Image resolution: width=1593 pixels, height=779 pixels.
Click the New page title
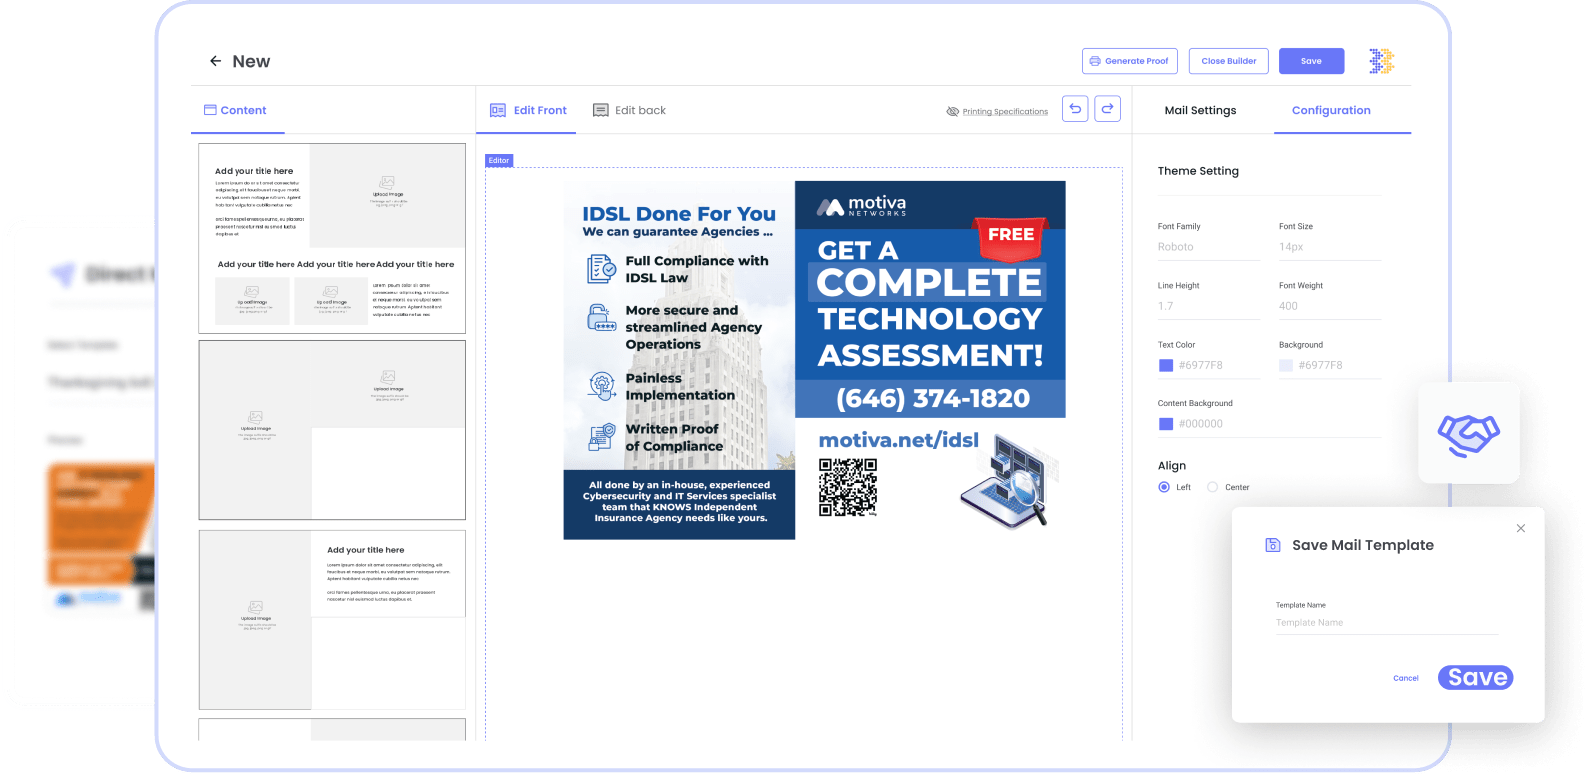[x=251, y=61]
